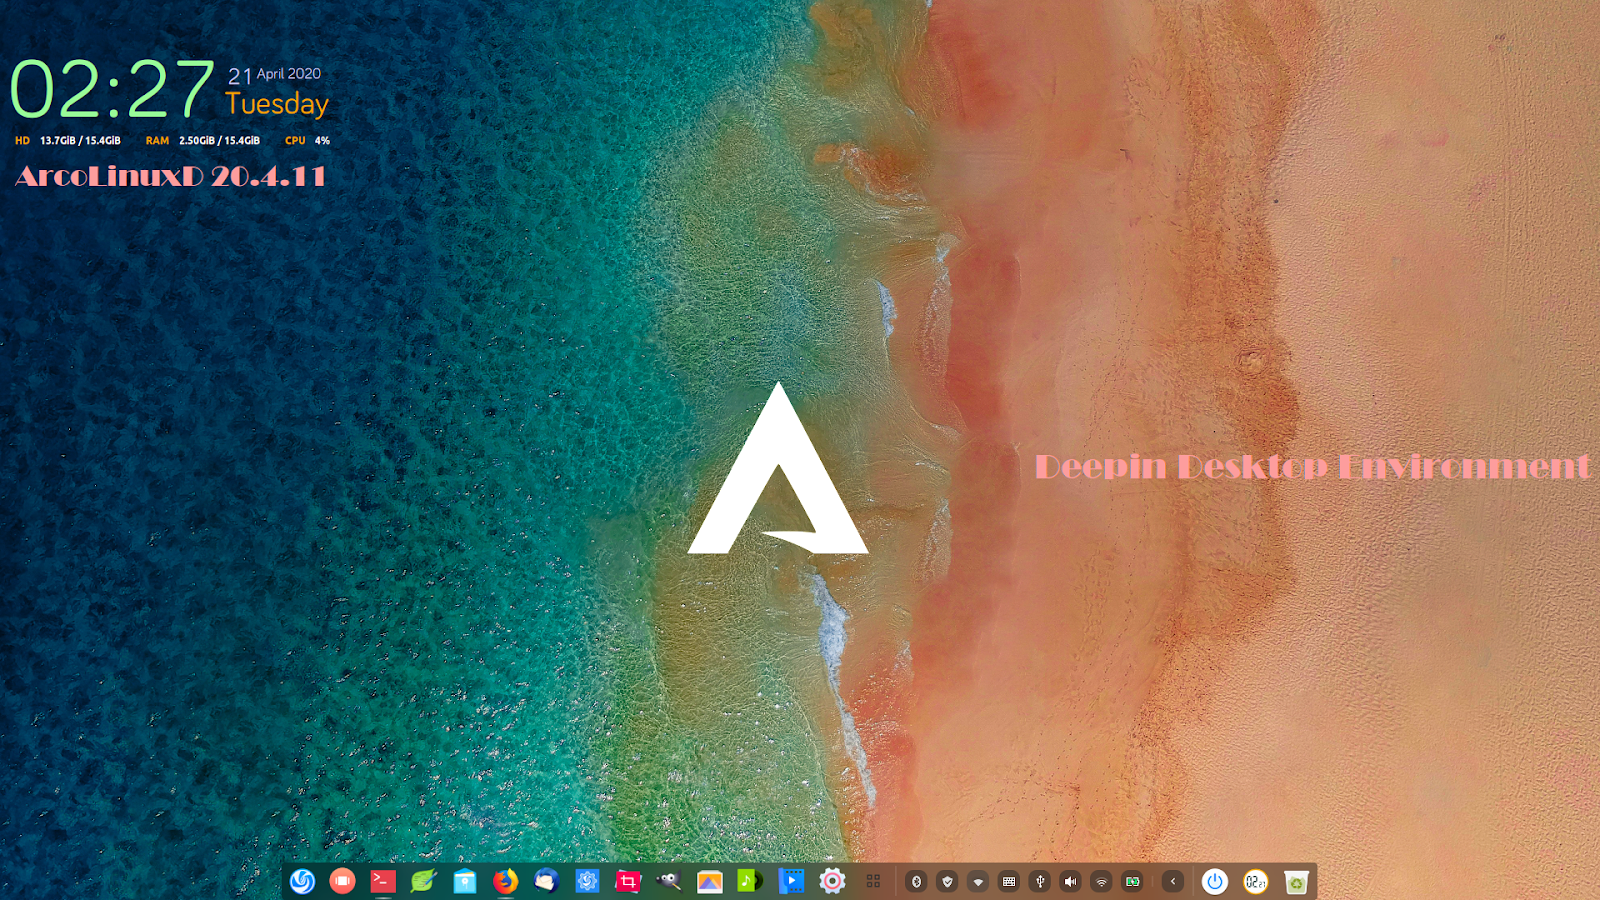Open the clock widget in the dock
This screenshot has width=1600, height=900.
(x=1256, y=881)
